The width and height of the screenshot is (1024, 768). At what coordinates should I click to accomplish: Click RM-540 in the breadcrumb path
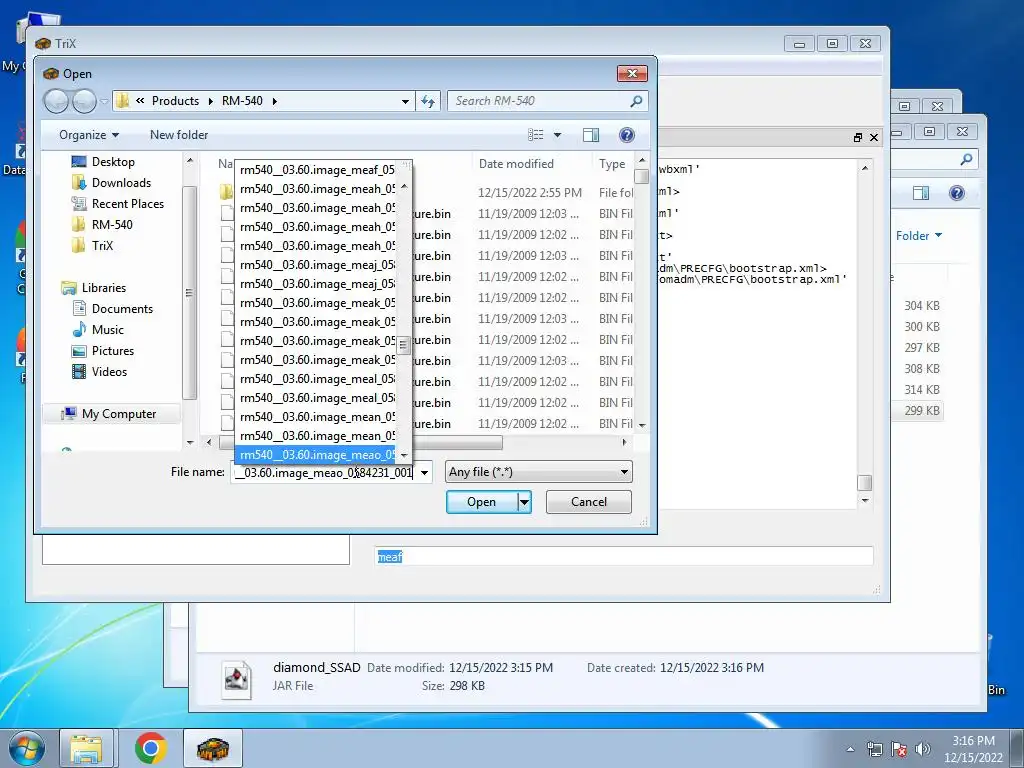pos(242,101)
